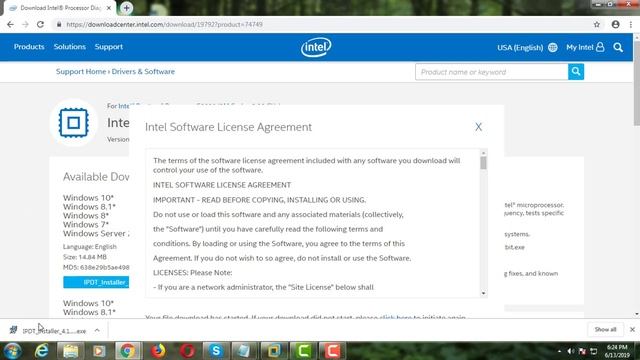Click the volume speaker tray icon
The height and width of the screenshot is (360, 640).
(x=571, y=351)
